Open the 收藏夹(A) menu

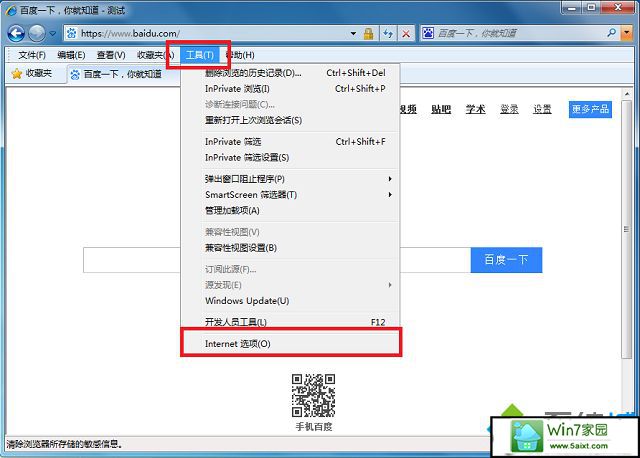point(155,55)
